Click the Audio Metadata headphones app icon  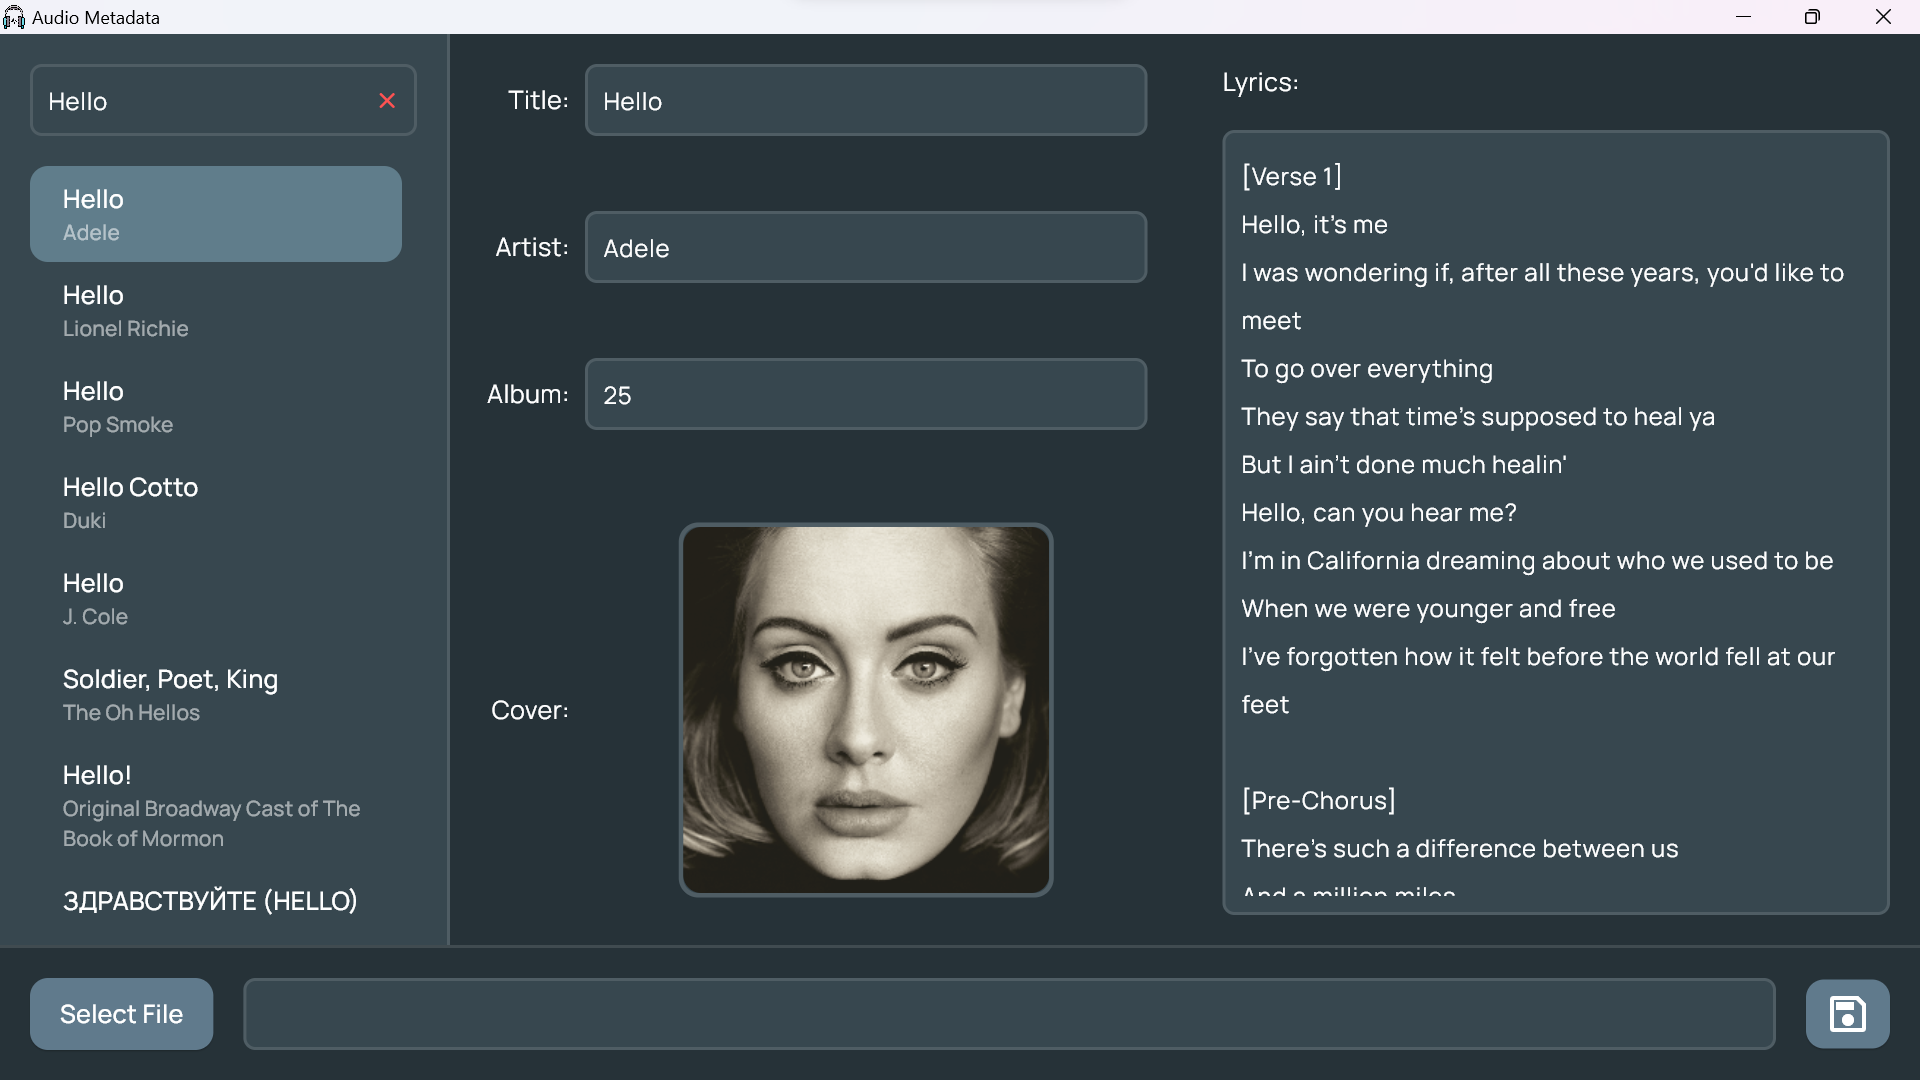click(14, 17)
